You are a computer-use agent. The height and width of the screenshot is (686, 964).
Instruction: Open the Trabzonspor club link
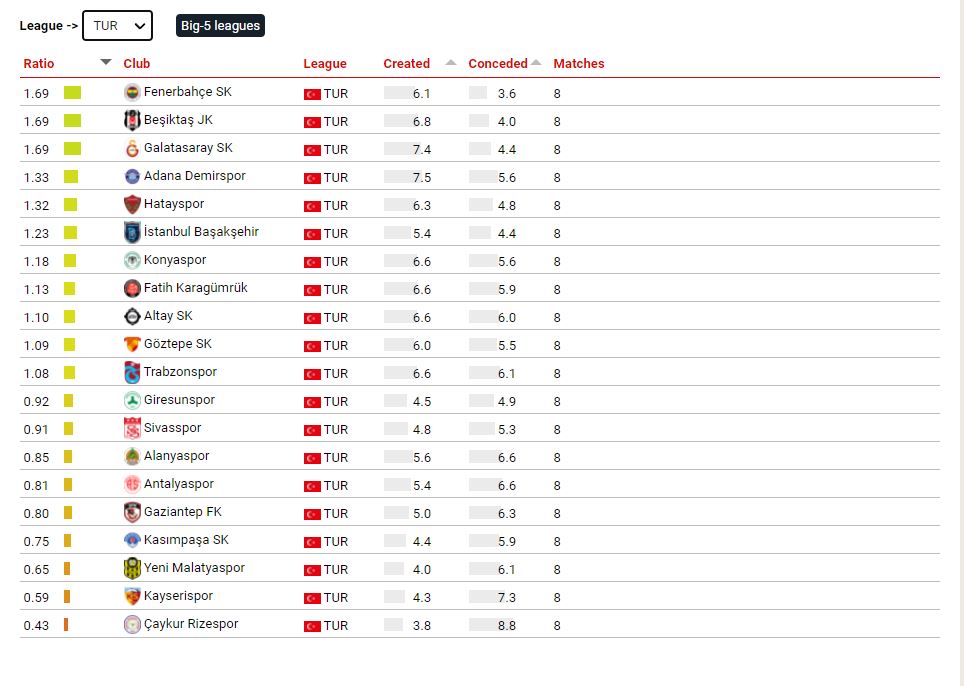[x=180, y=372]
